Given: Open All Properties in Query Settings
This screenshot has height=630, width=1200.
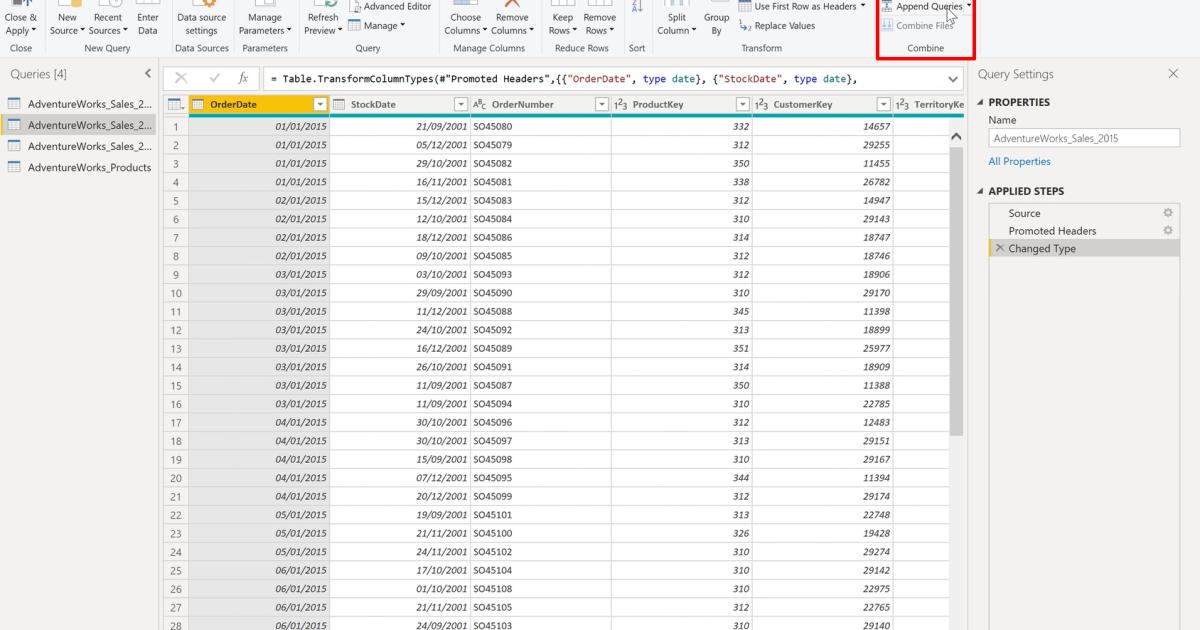Looking at the screenshot, I should 1019,161.
